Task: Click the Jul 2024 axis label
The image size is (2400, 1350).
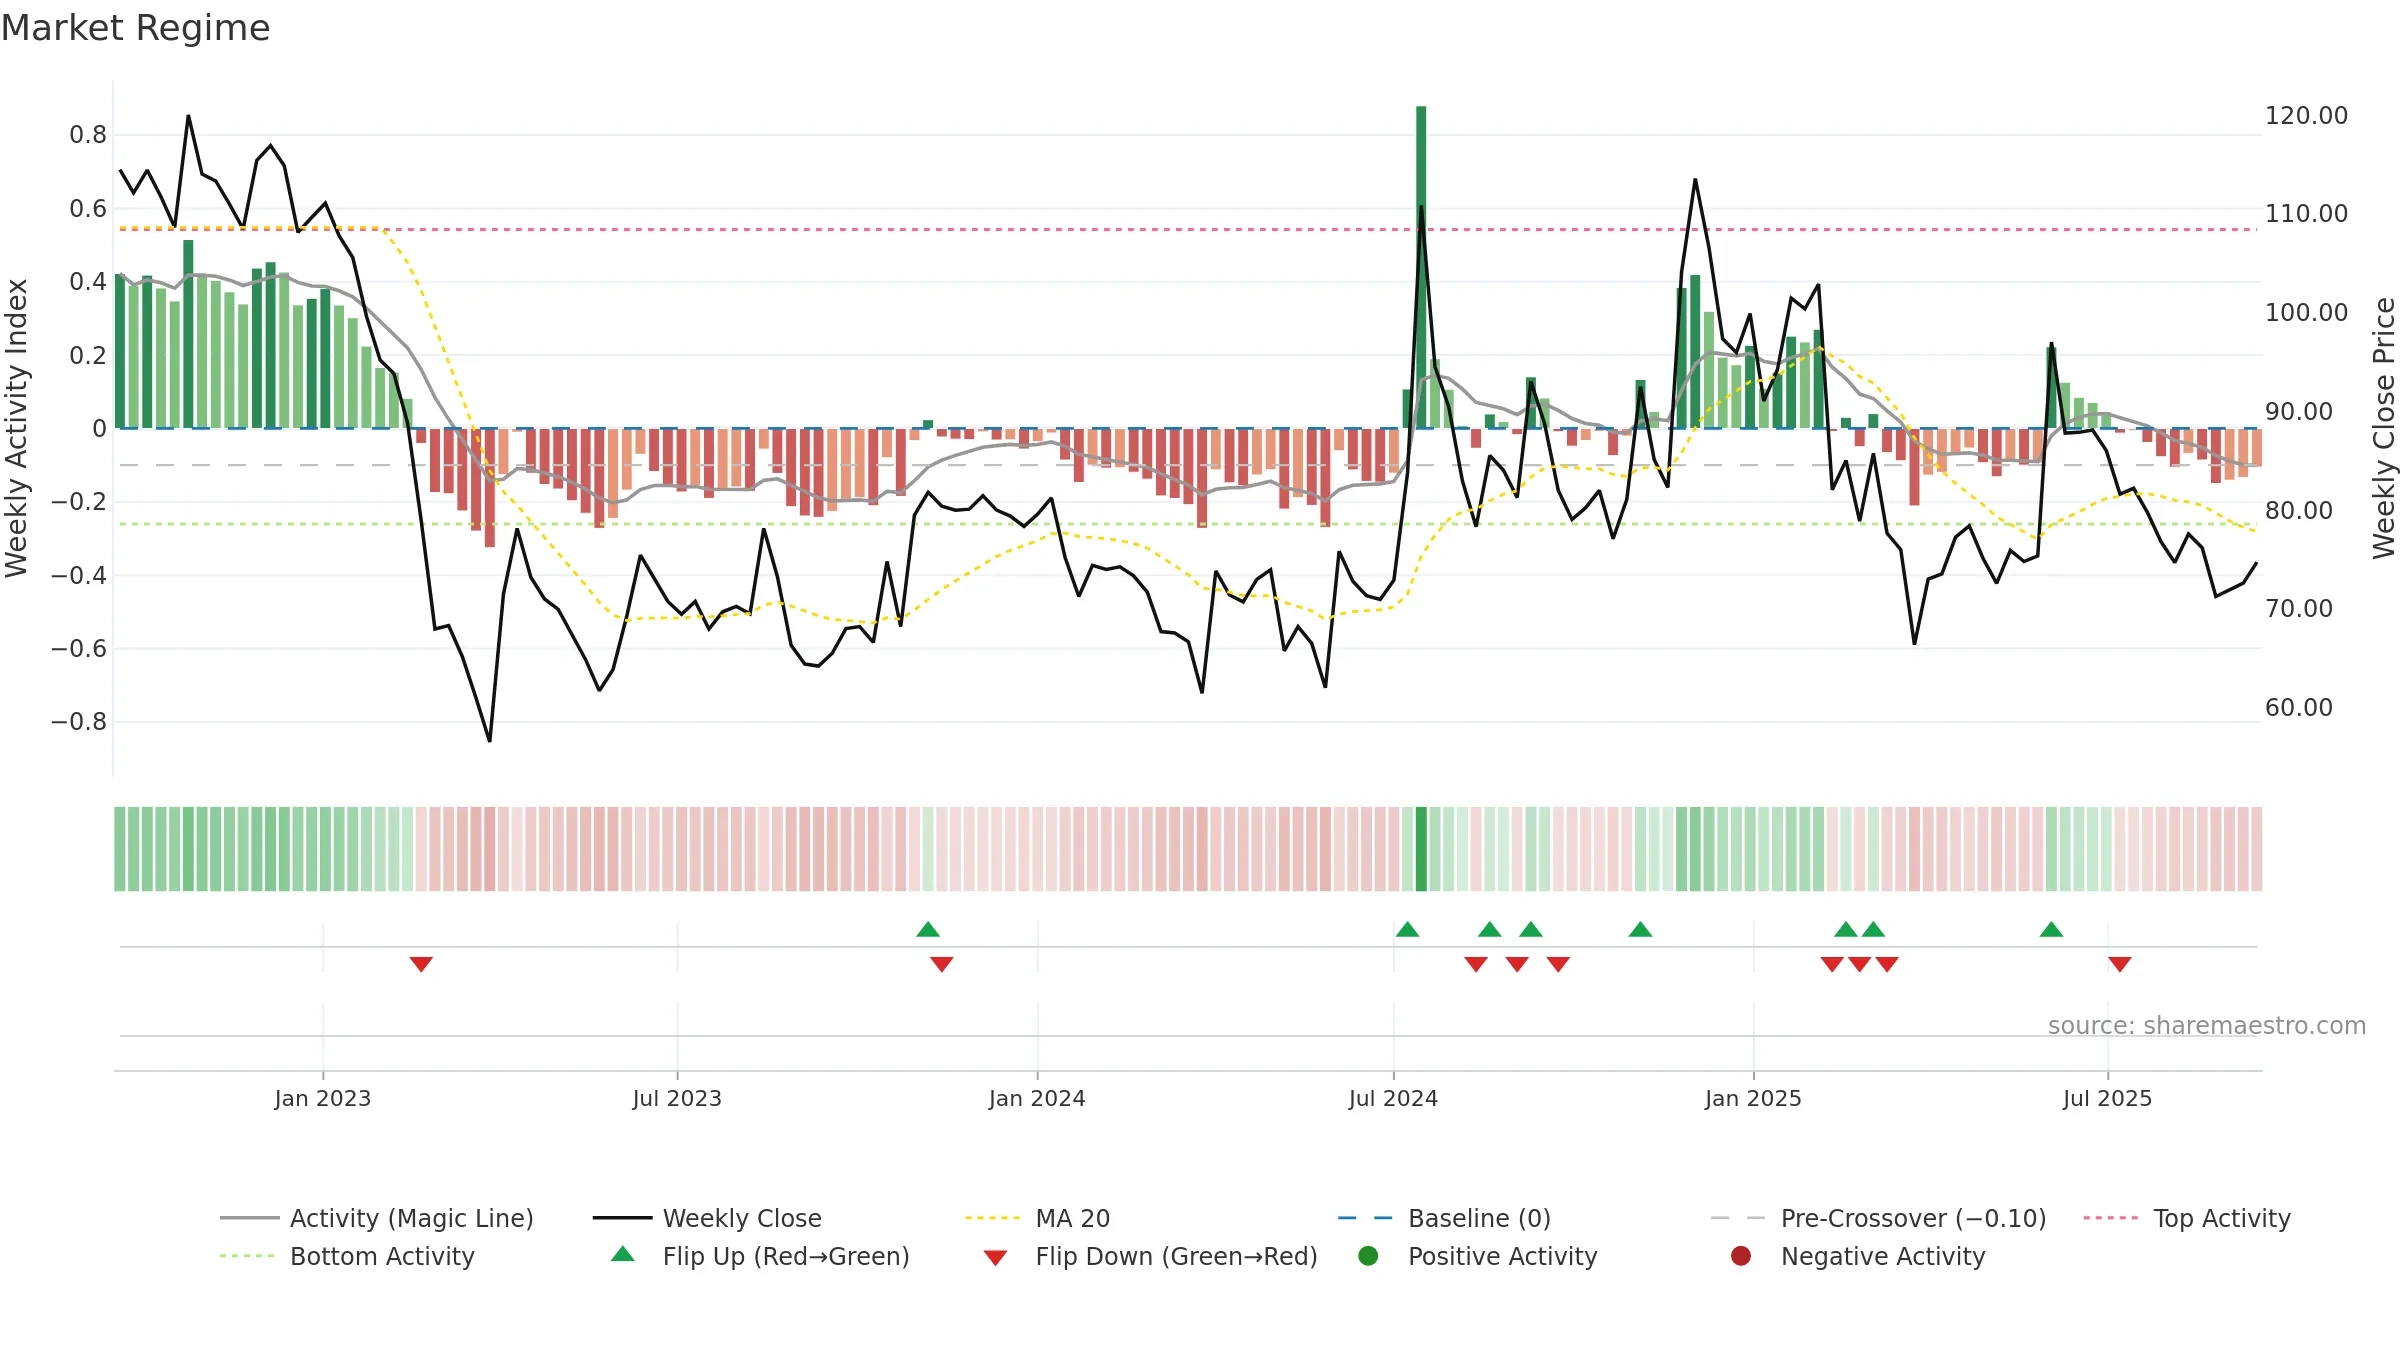Action: 1393,1098
